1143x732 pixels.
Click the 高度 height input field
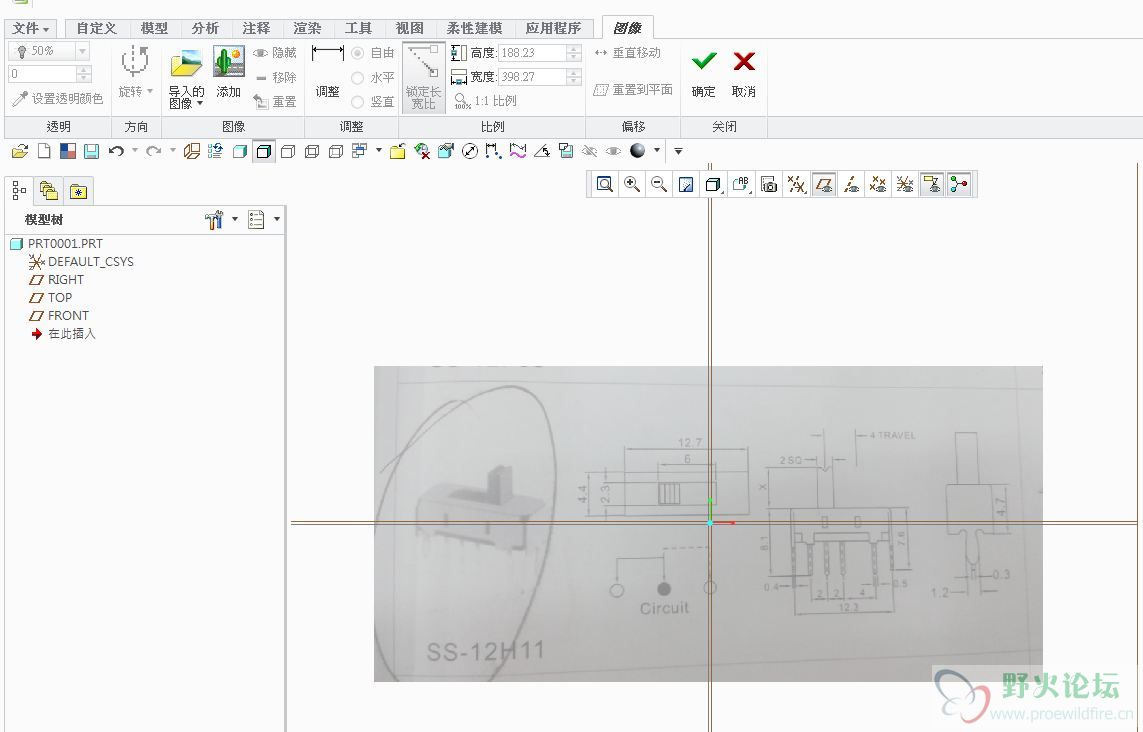click(533, 52)
